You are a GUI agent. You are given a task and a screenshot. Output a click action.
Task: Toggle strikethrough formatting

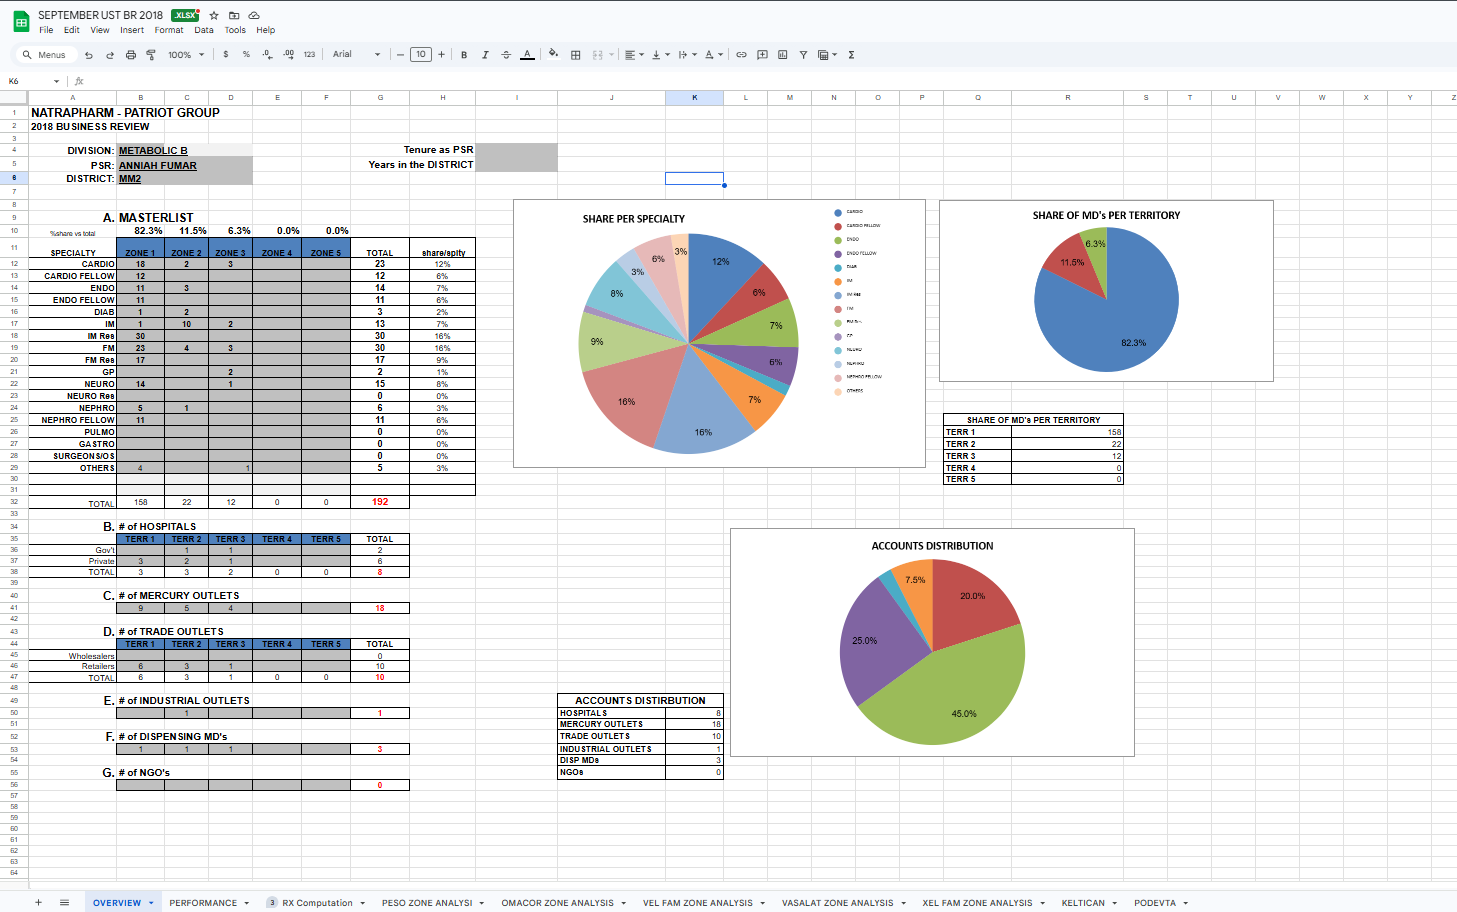coord(506,55)
